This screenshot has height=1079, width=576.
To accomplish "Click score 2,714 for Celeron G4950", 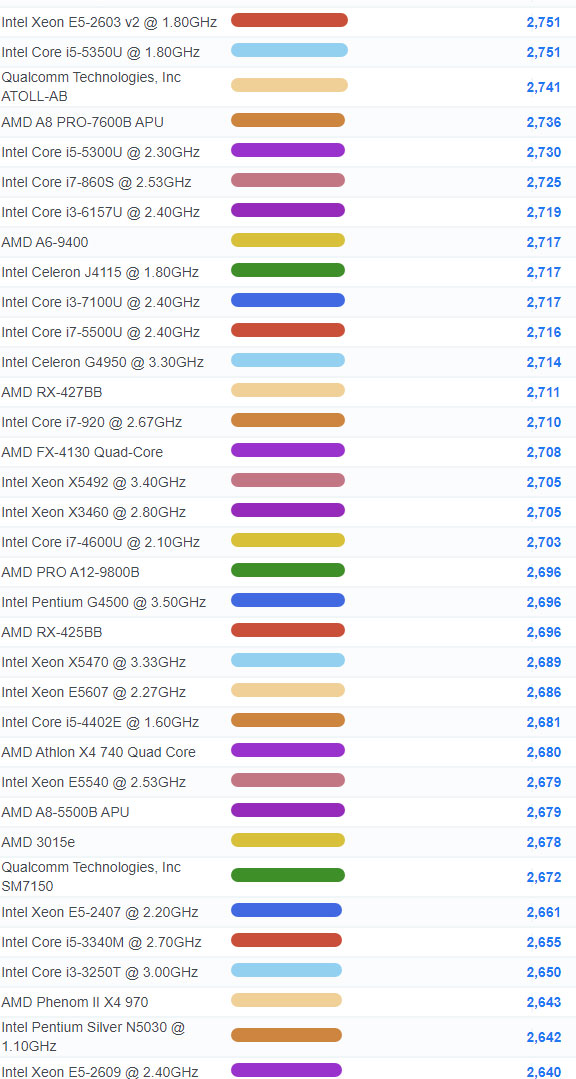I will click(544, 363).
